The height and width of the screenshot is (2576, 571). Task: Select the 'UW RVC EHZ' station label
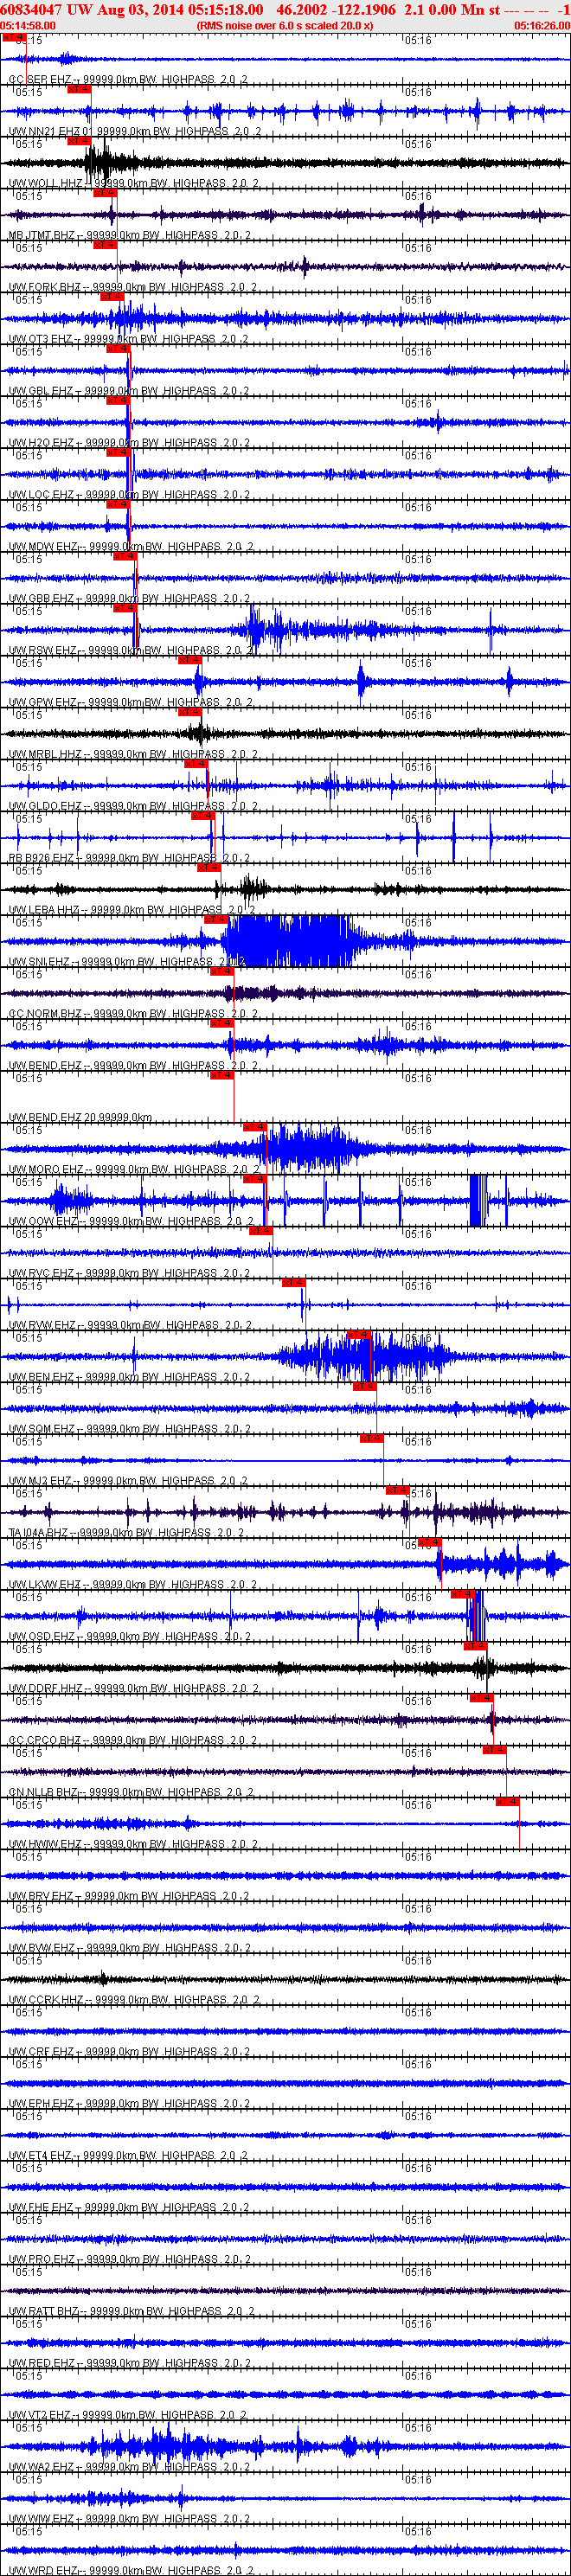click(x=41, y=1274)
